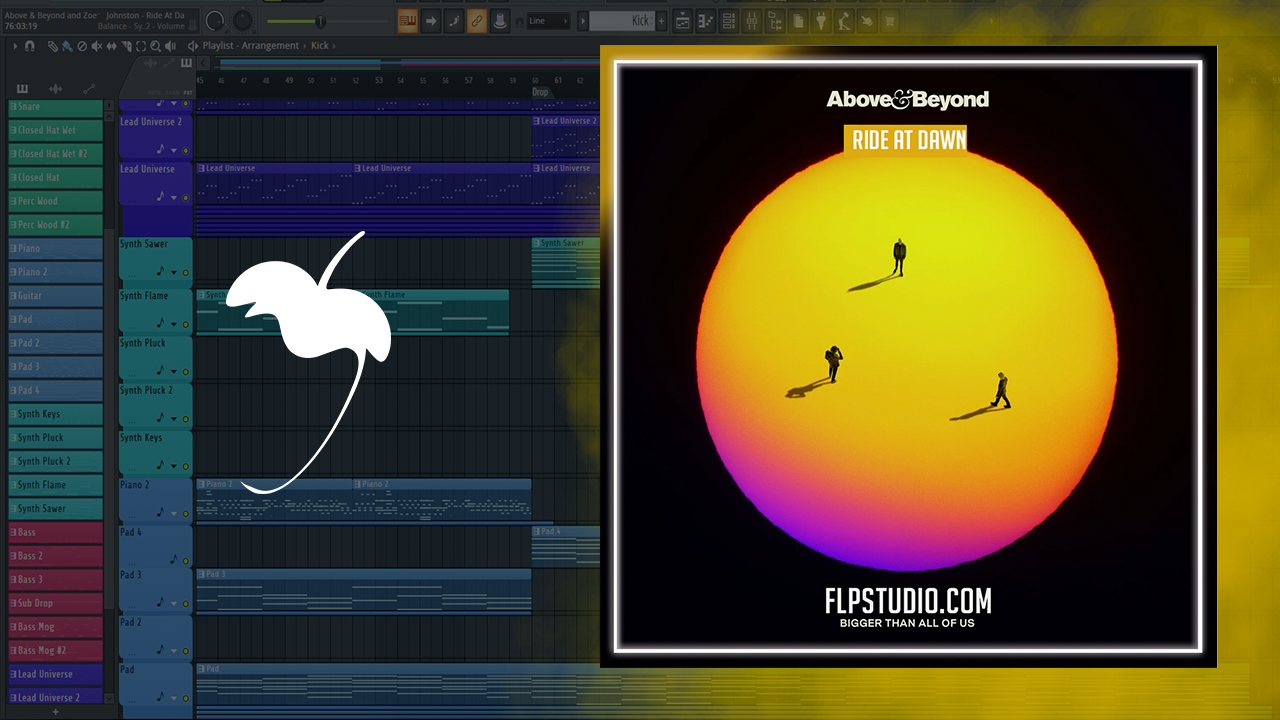Toggle mute LED on Synth Sawer track
Image resolution: width=1280 pixels, height=720 pixels.
pos(185,272)
